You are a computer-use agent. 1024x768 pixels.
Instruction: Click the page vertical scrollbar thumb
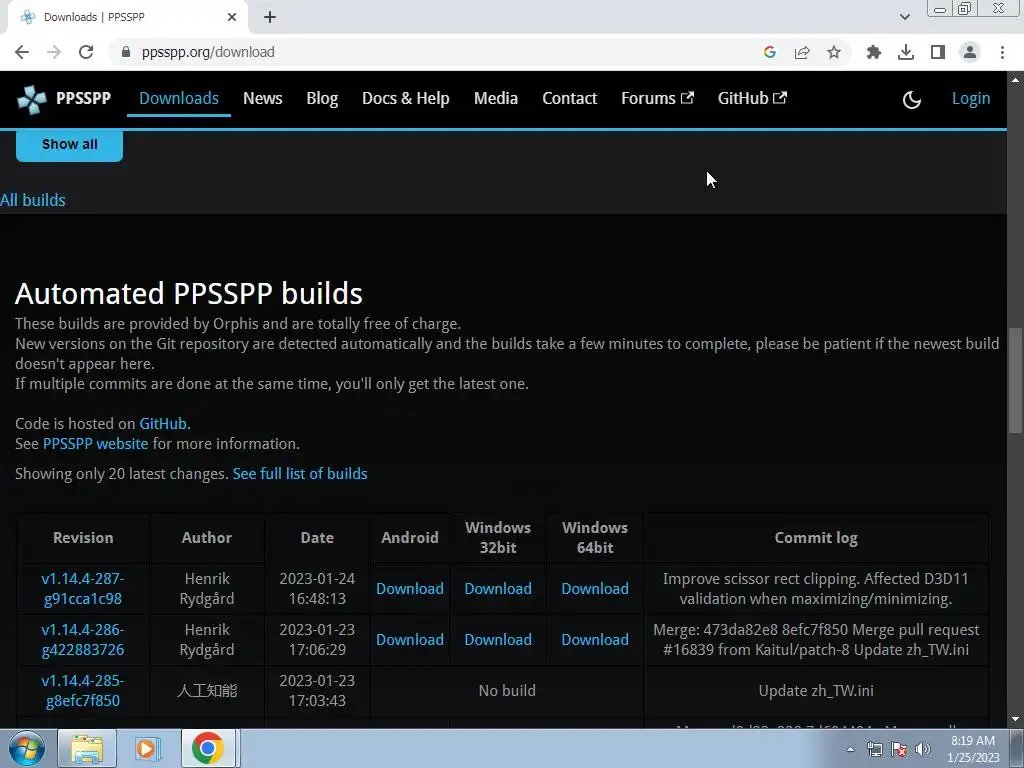click(1015, 379)
